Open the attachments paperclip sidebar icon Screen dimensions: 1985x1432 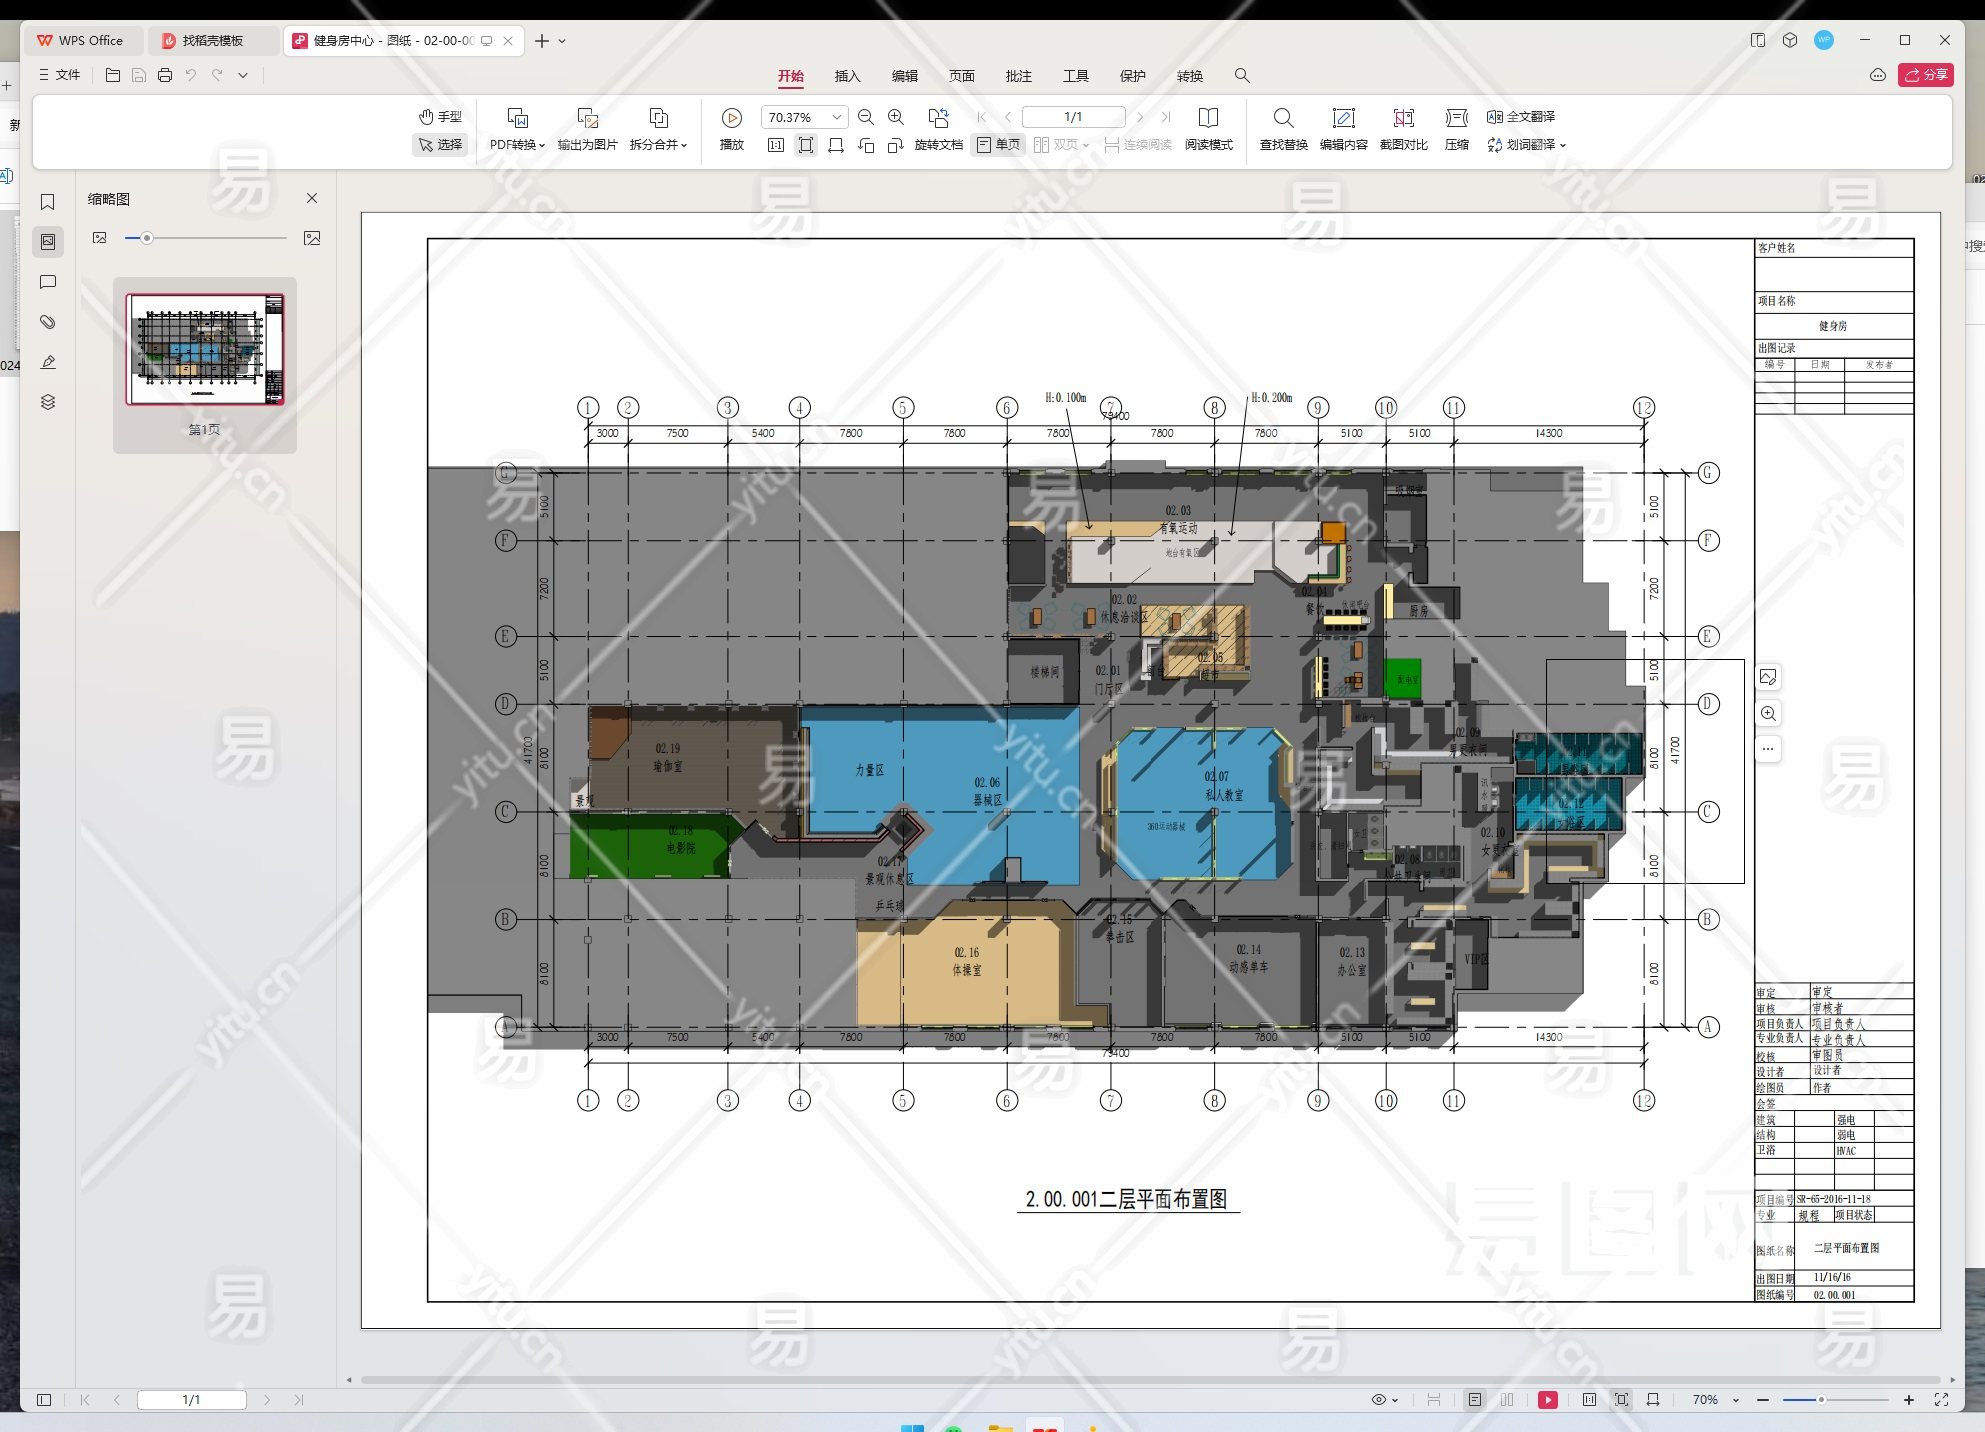pyautogui.click(x=47, y=322)
